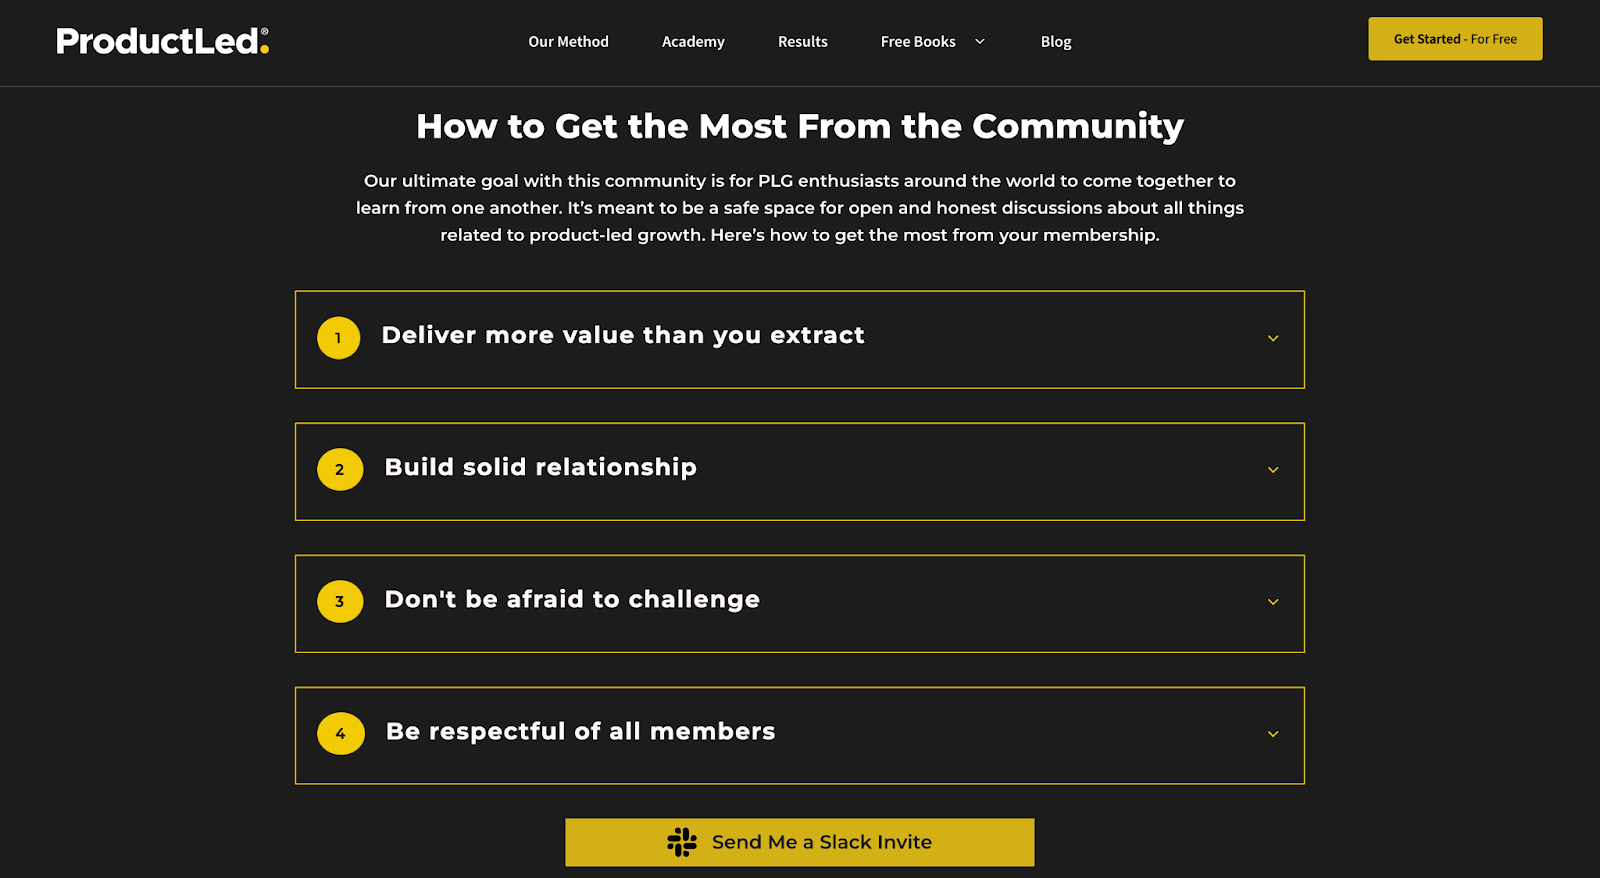The image size is (1600, 878).
Task: Expand chevron for Don't be afraid to challenge
Action: [x=1273, y=602]
